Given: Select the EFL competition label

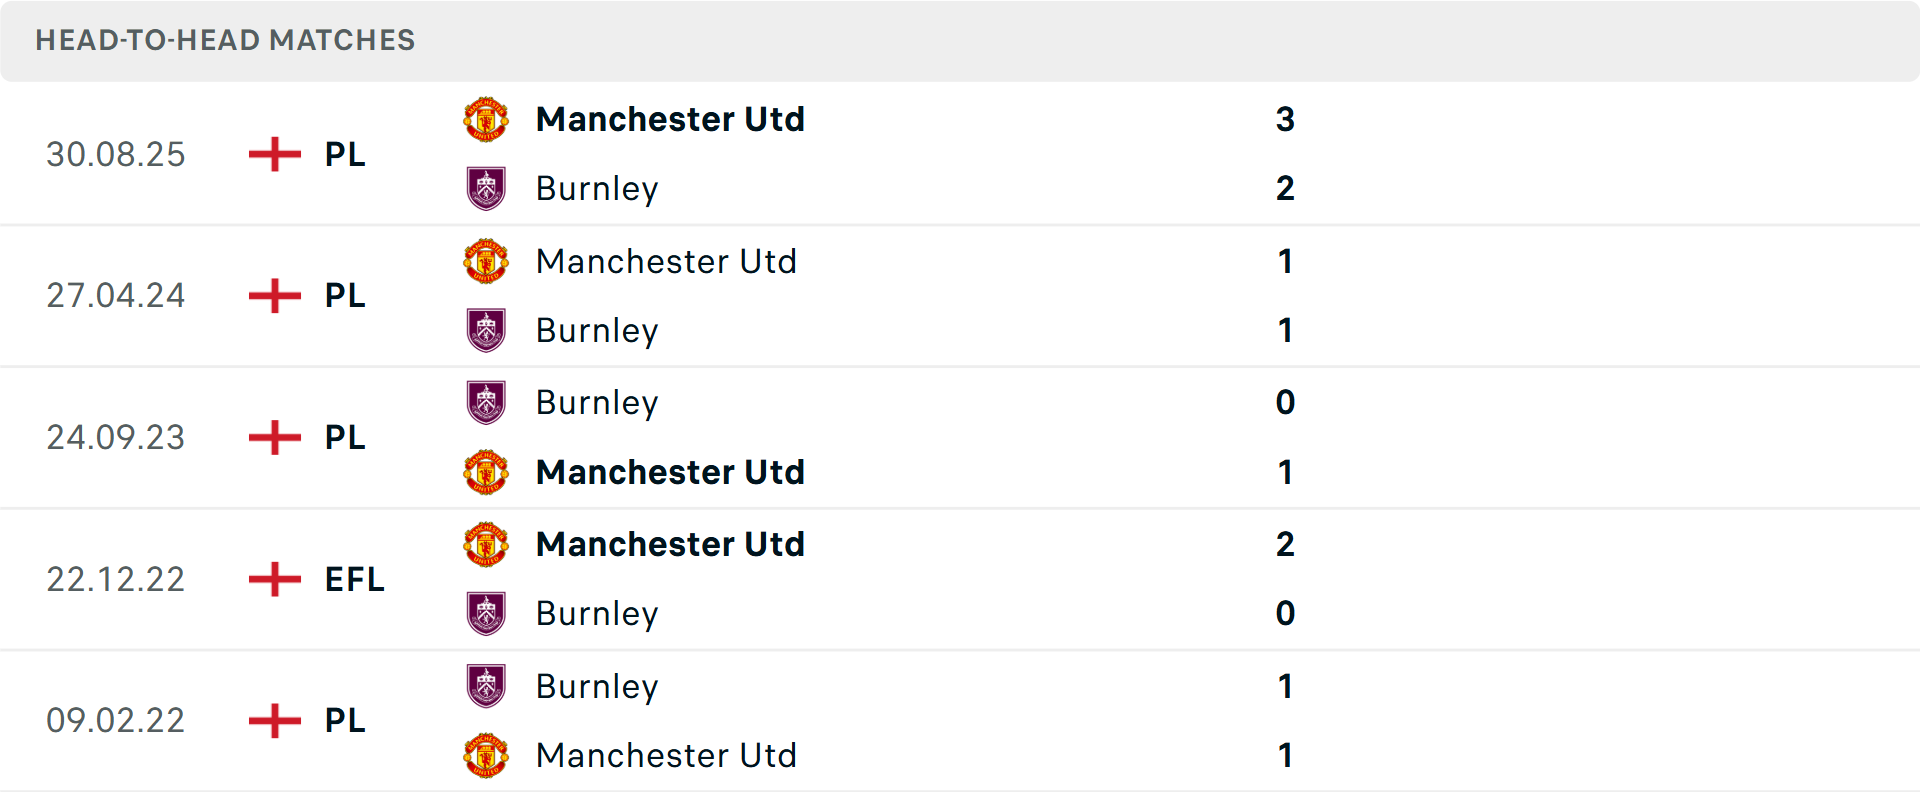Looking at the screenshot, I should point(354,579).
